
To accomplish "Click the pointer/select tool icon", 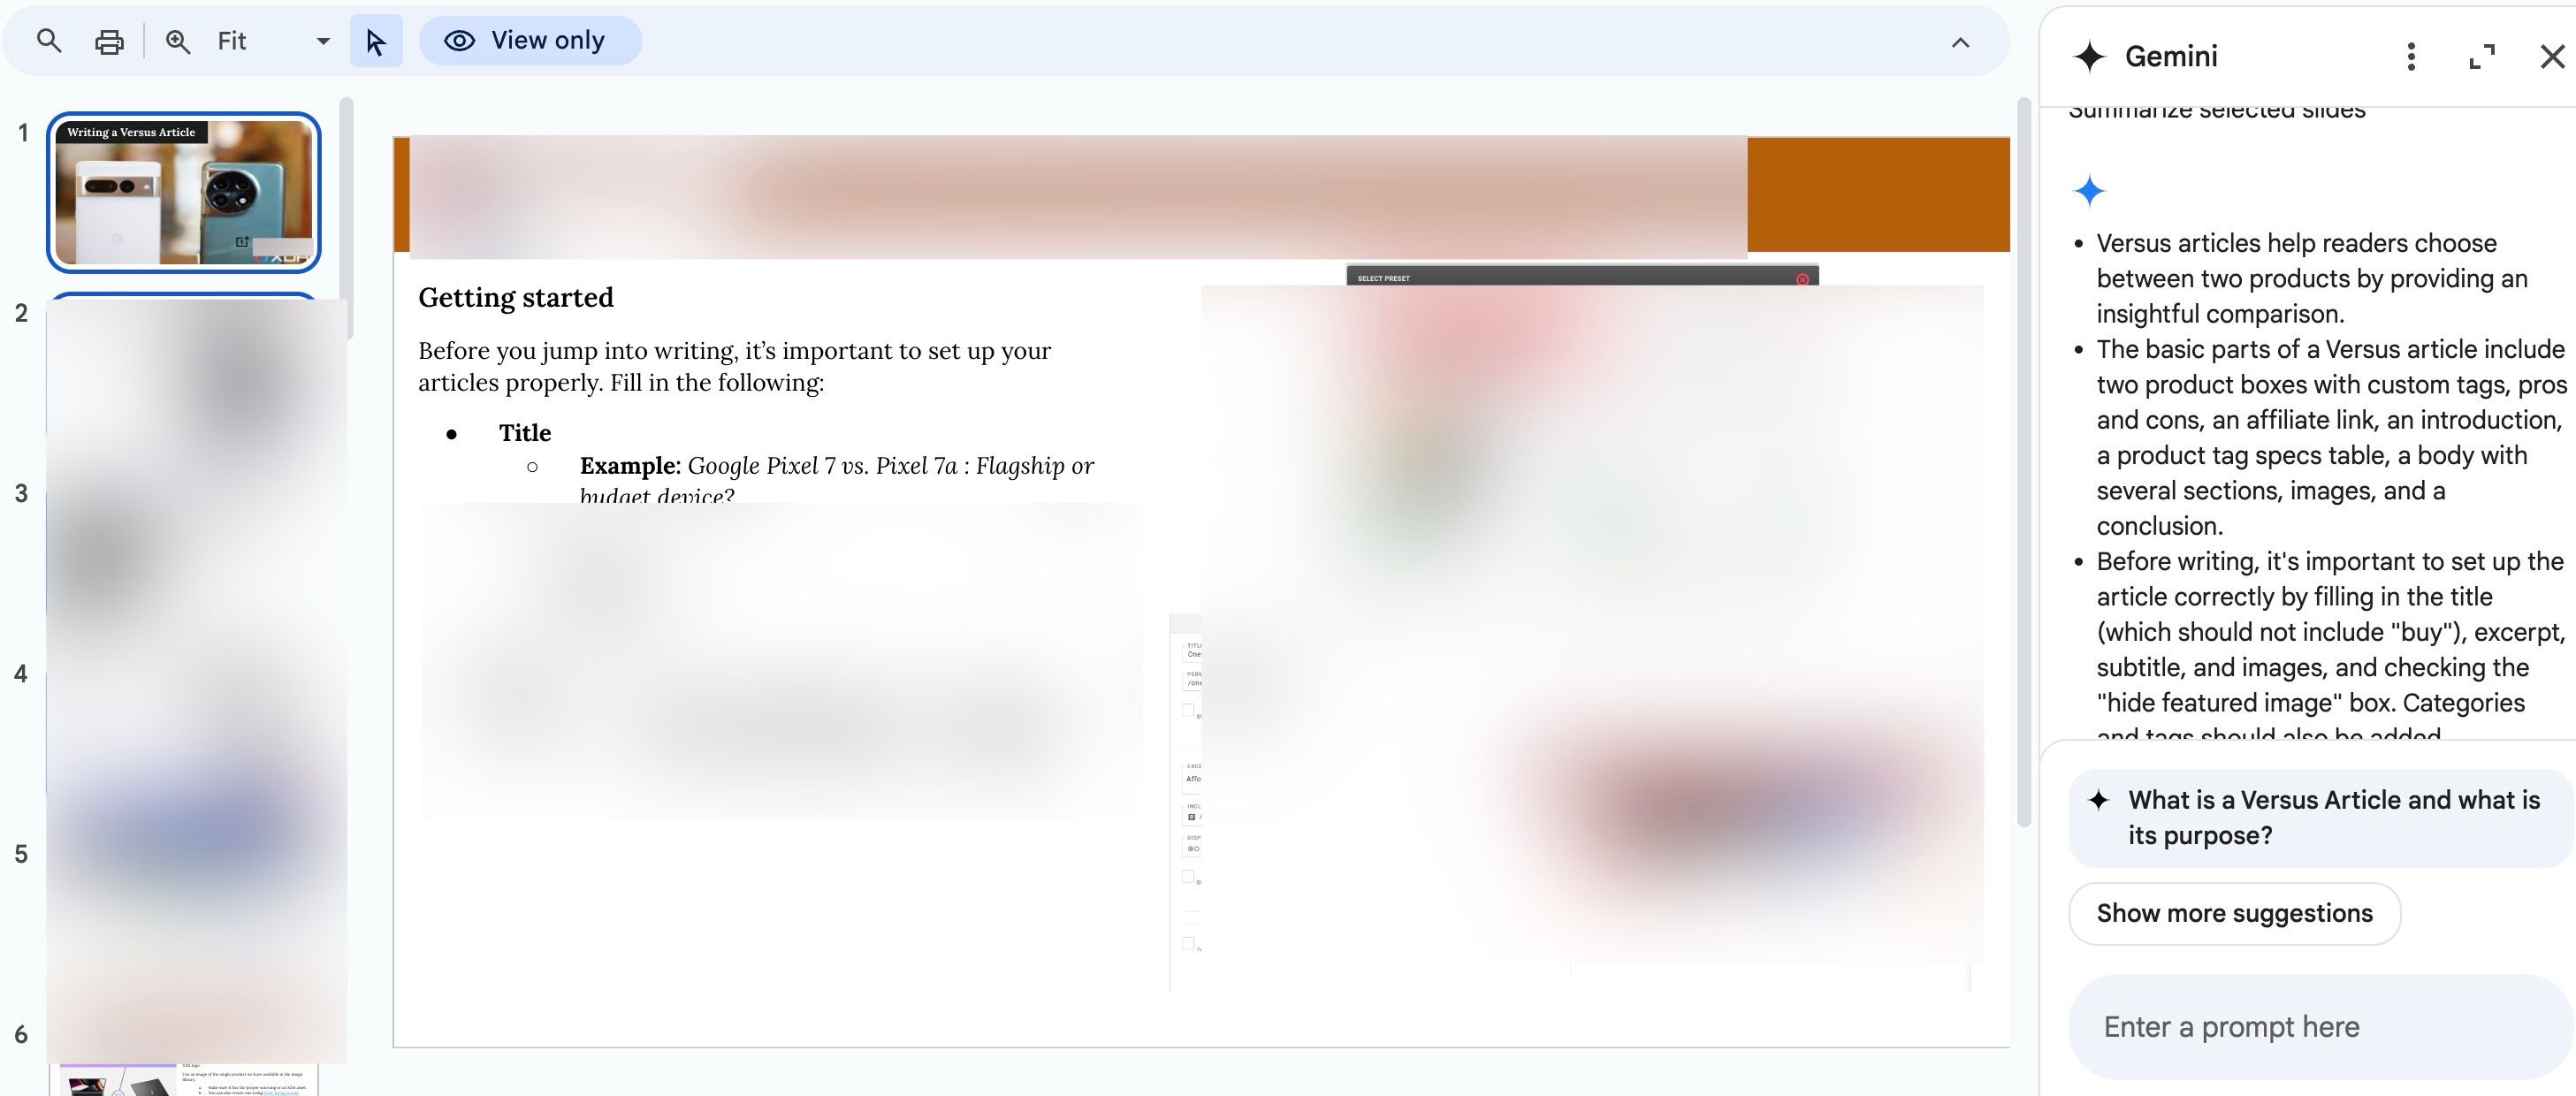I will pos(377,40).
